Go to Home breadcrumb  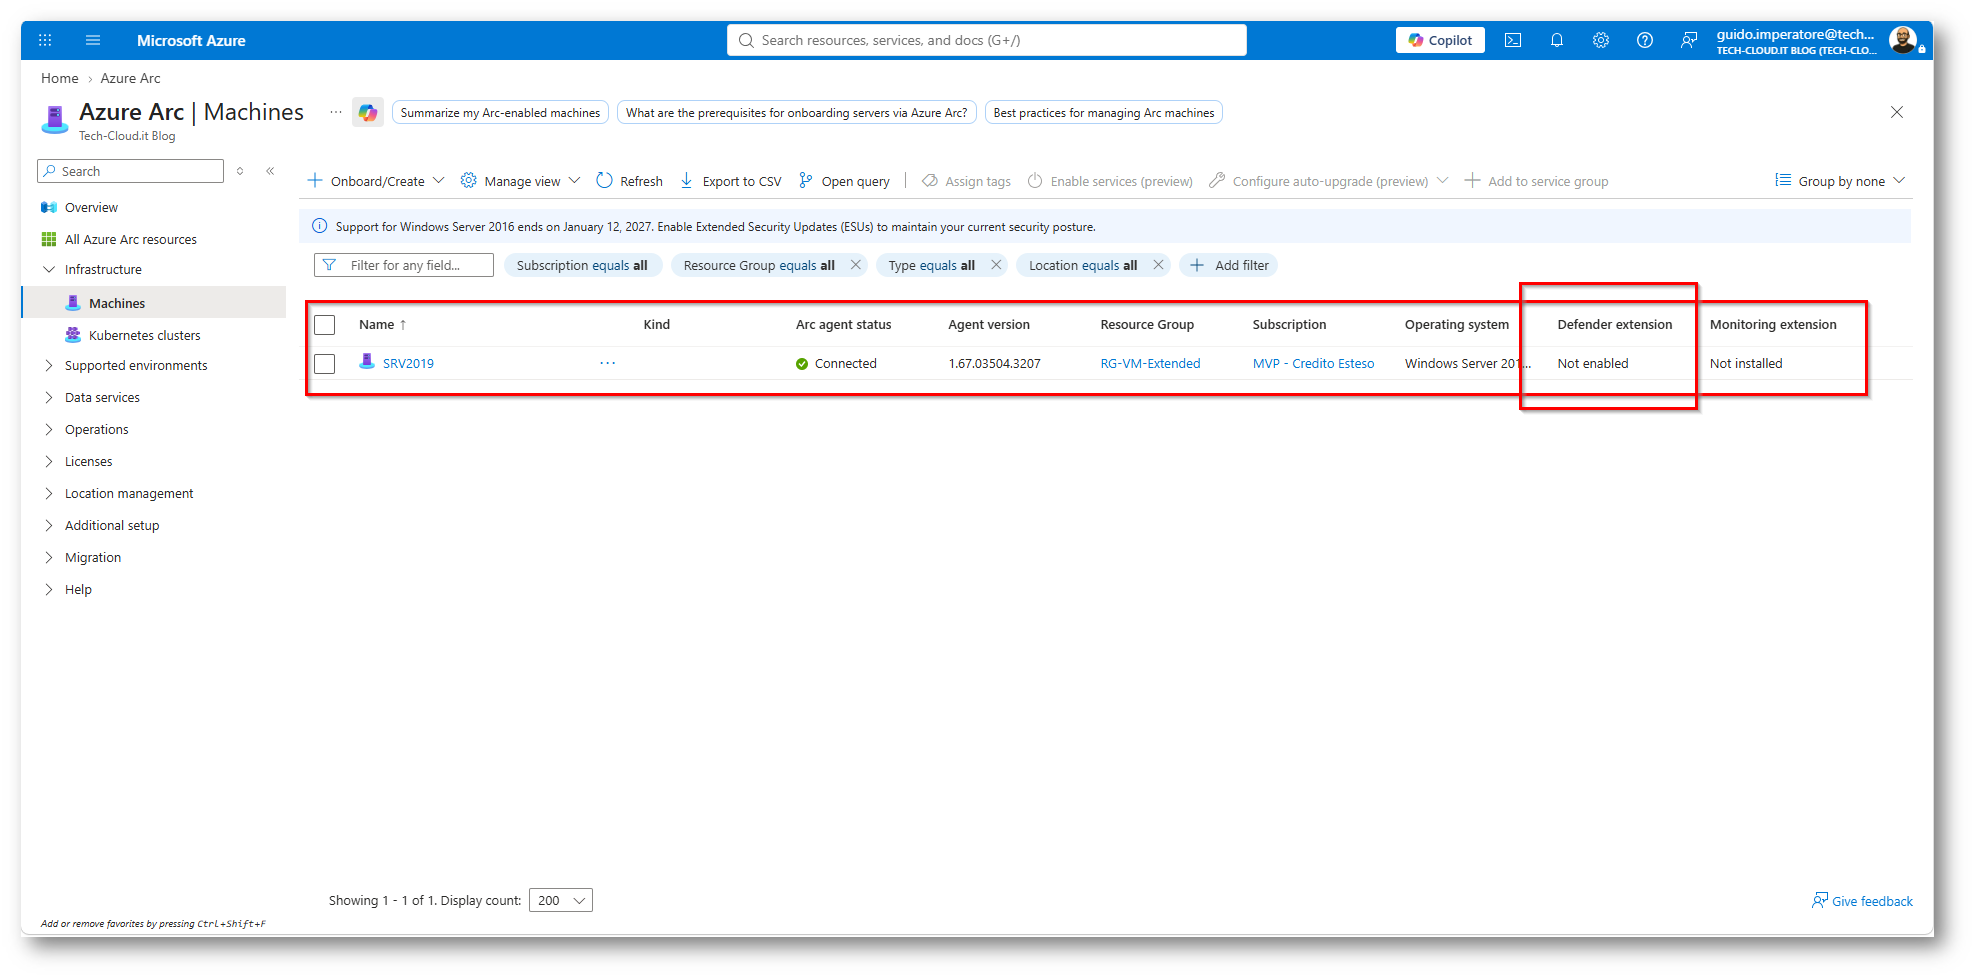pyautogui.click(x=60, y=78)
